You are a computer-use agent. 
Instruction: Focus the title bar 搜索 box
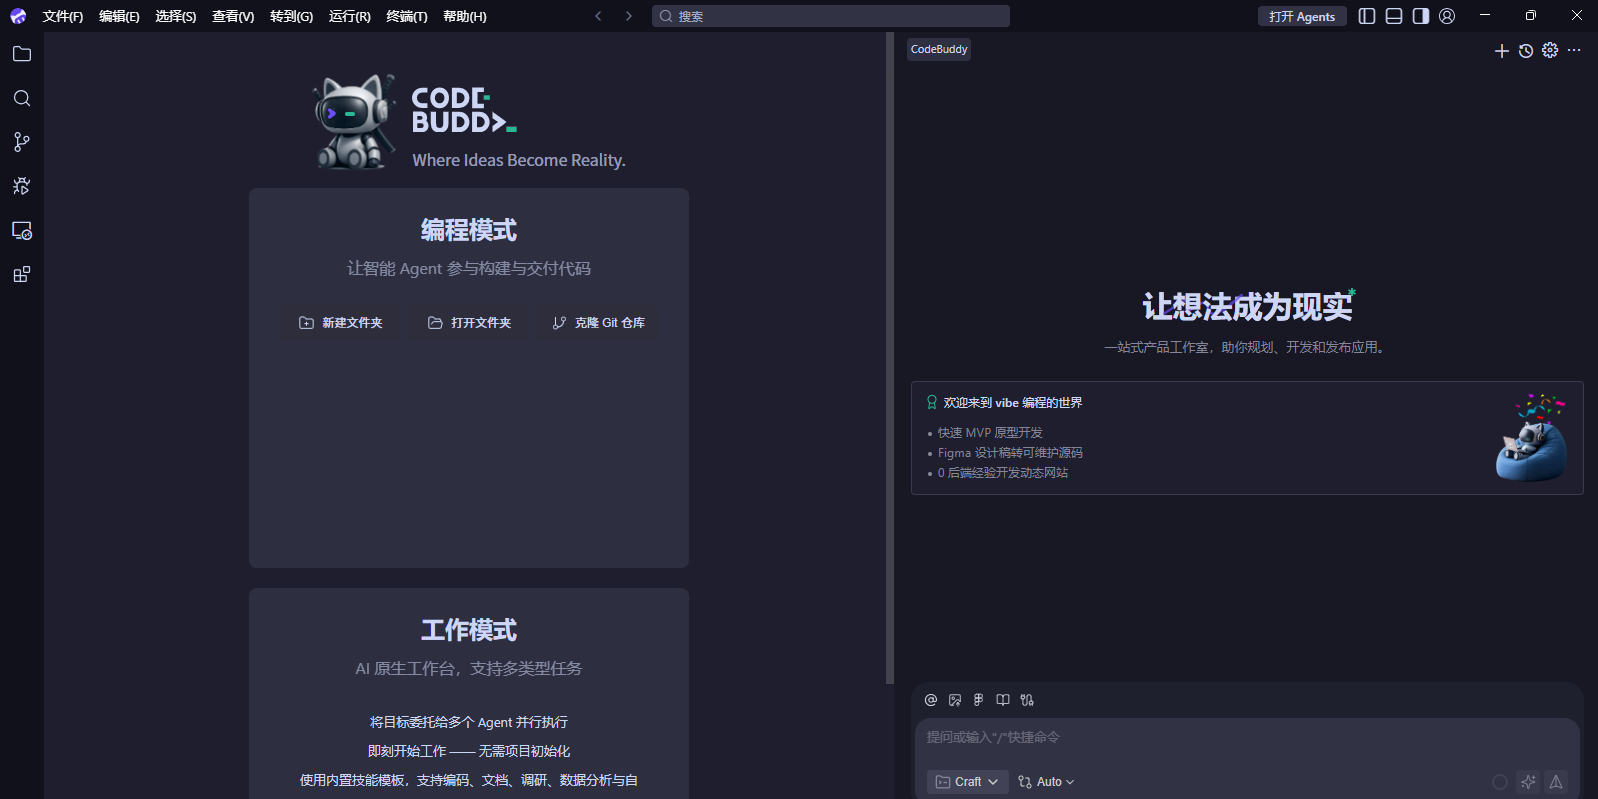tap(831, 16)
